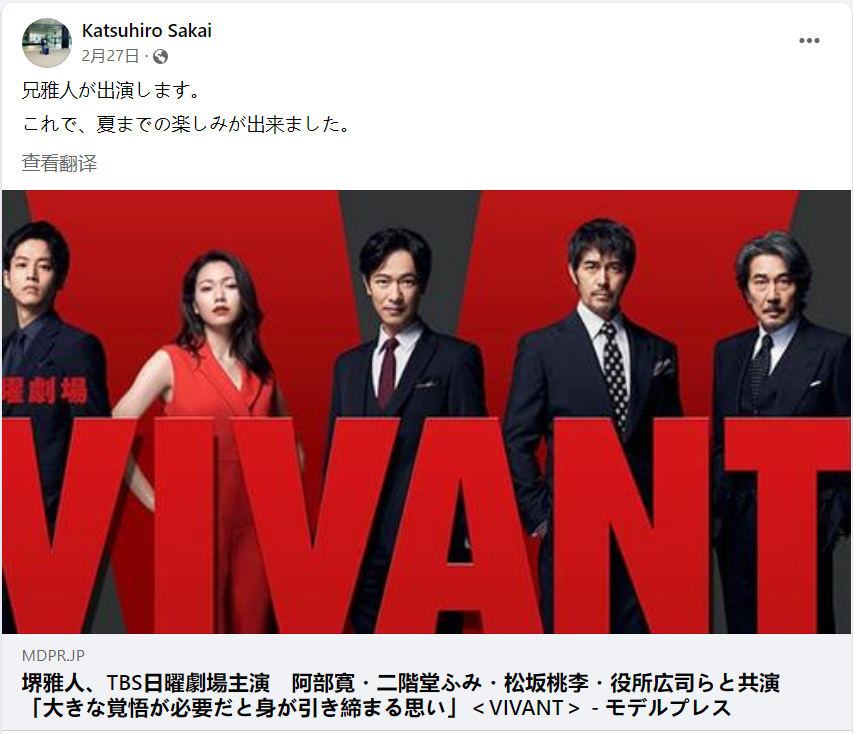The image size is (853, 734).
Task: Click the 曜劇場 red text on poster
Action: coord(45,390)
